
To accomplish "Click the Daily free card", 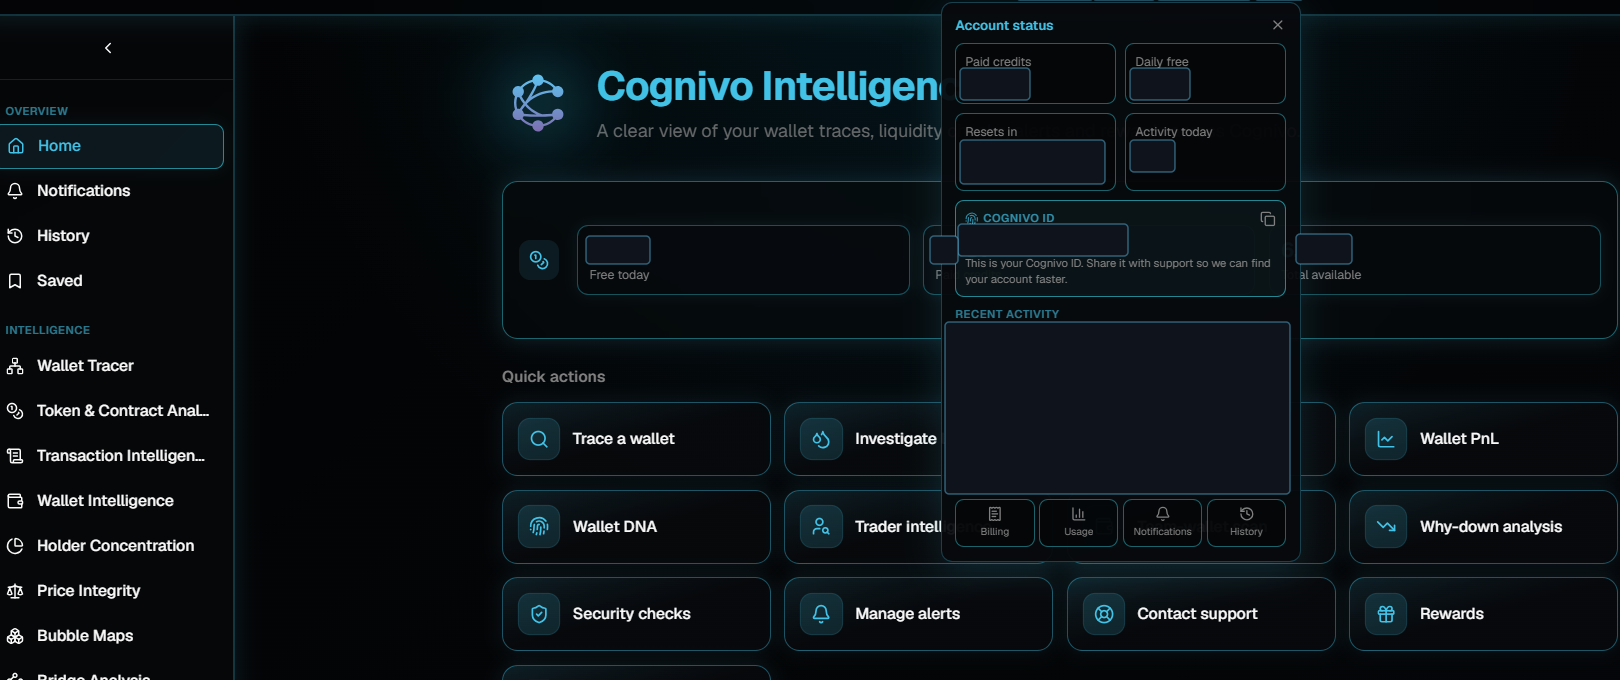I will (x=1205, y=73).
